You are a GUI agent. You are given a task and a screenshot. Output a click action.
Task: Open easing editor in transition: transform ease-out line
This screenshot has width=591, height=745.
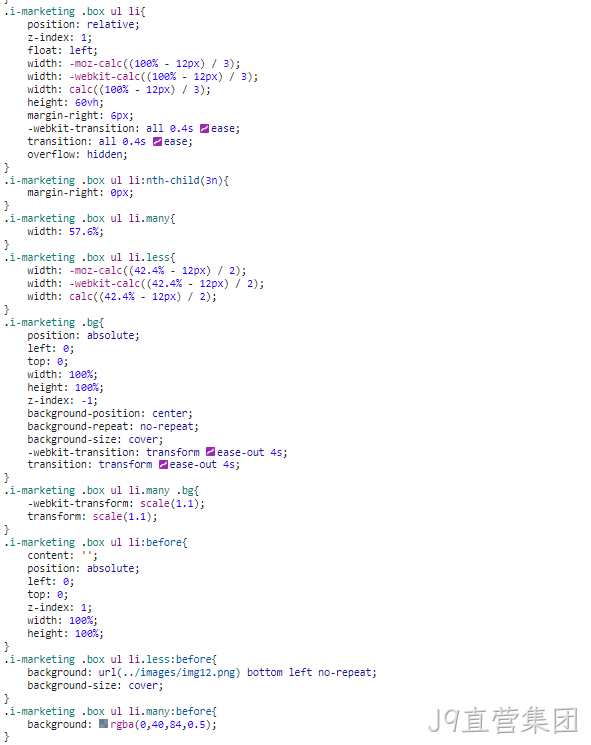163,465
